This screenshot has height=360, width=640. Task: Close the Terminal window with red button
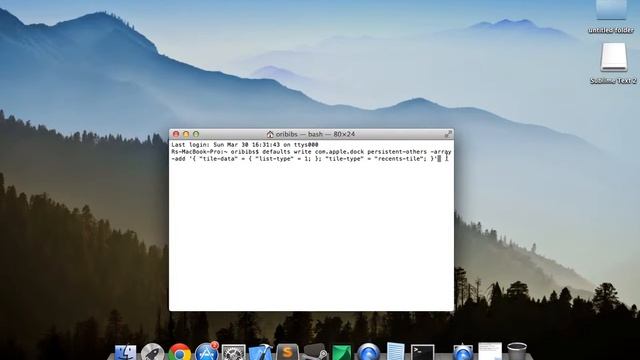tap(176, 134)
